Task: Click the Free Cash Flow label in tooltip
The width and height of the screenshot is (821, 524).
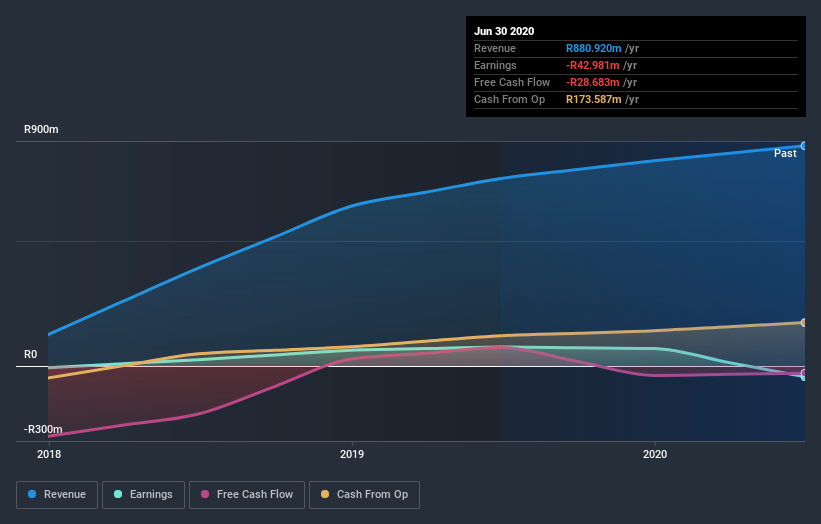Action: point(512,82)
